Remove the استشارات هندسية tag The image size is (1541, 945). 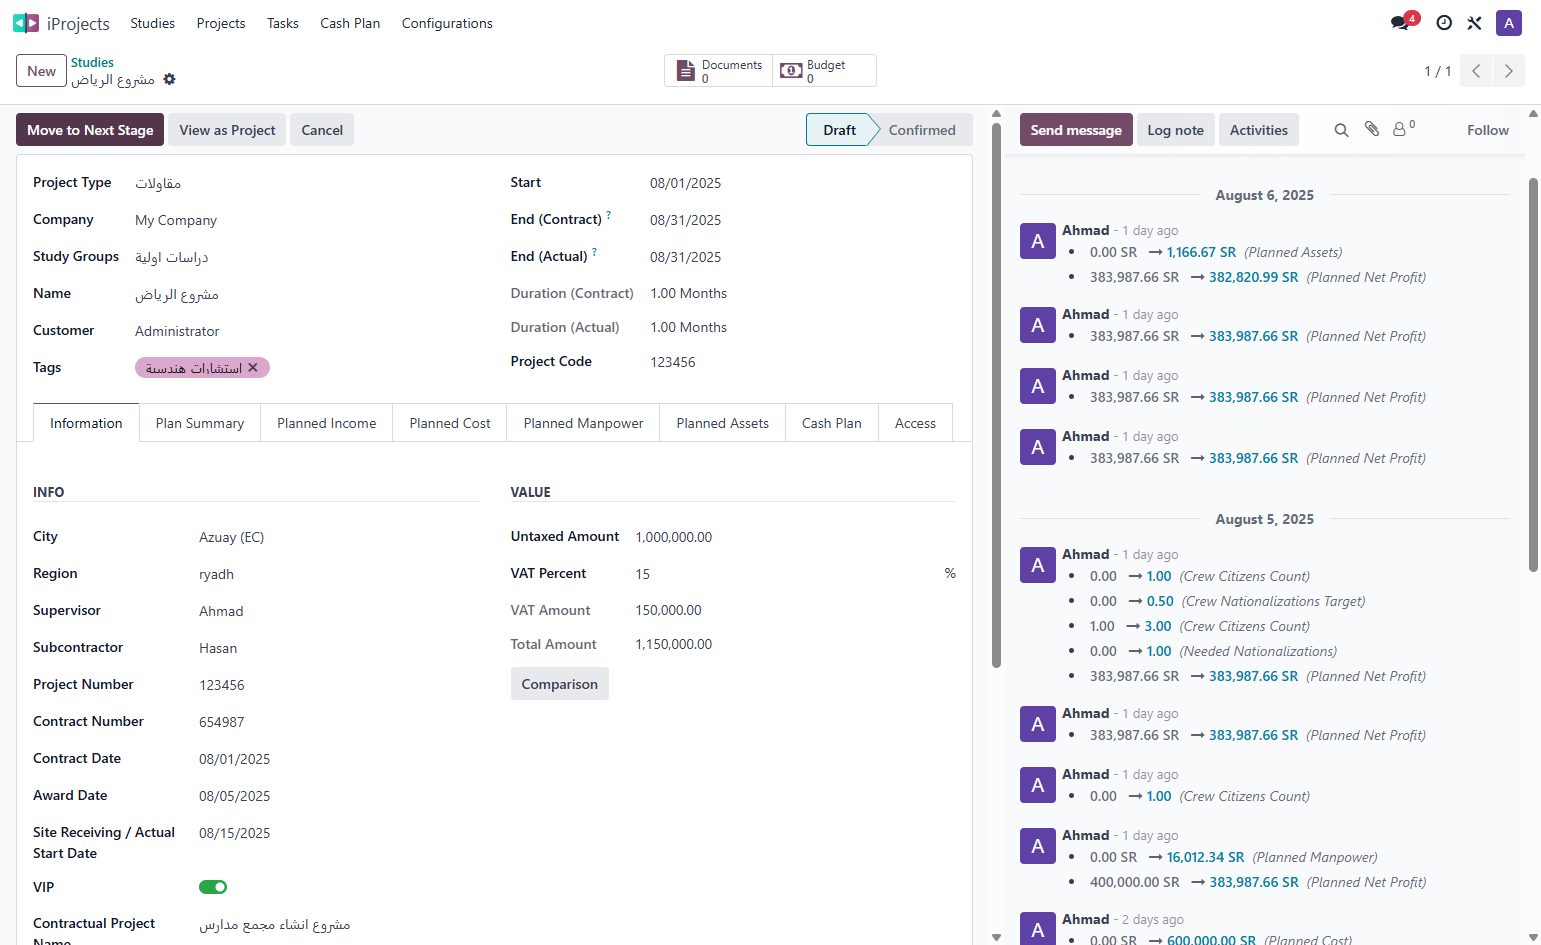tap(253, 368)
